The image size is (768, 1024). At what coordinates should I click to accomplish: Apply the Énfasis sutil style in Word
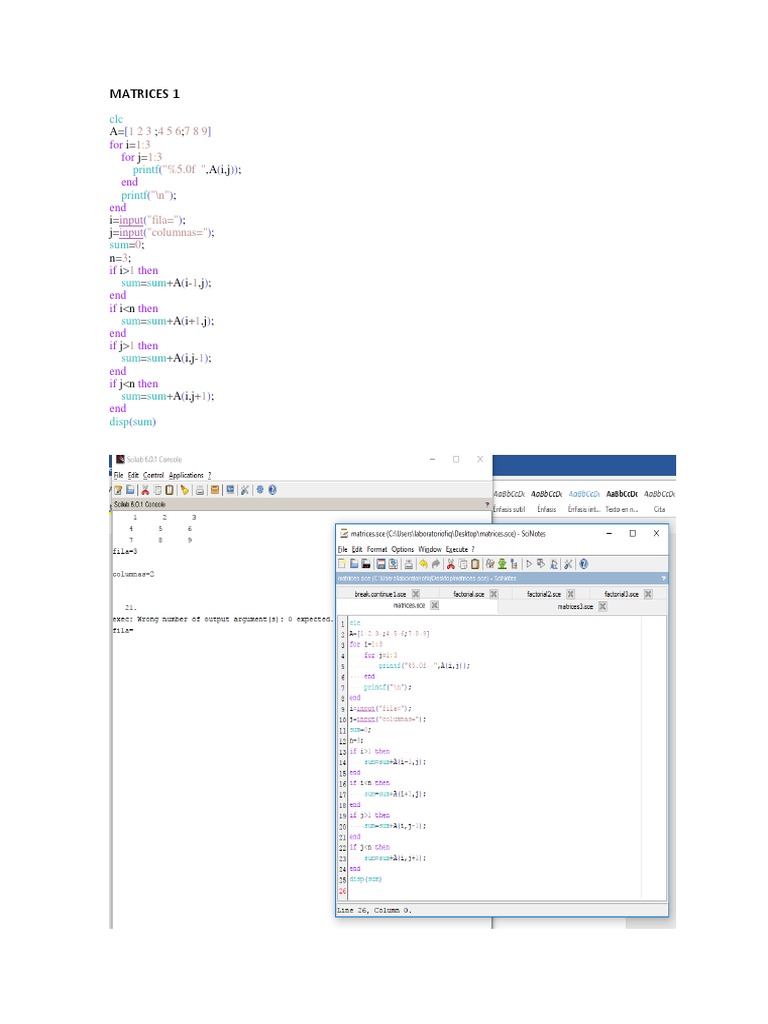pyautogui.click(x=509, y=502)
